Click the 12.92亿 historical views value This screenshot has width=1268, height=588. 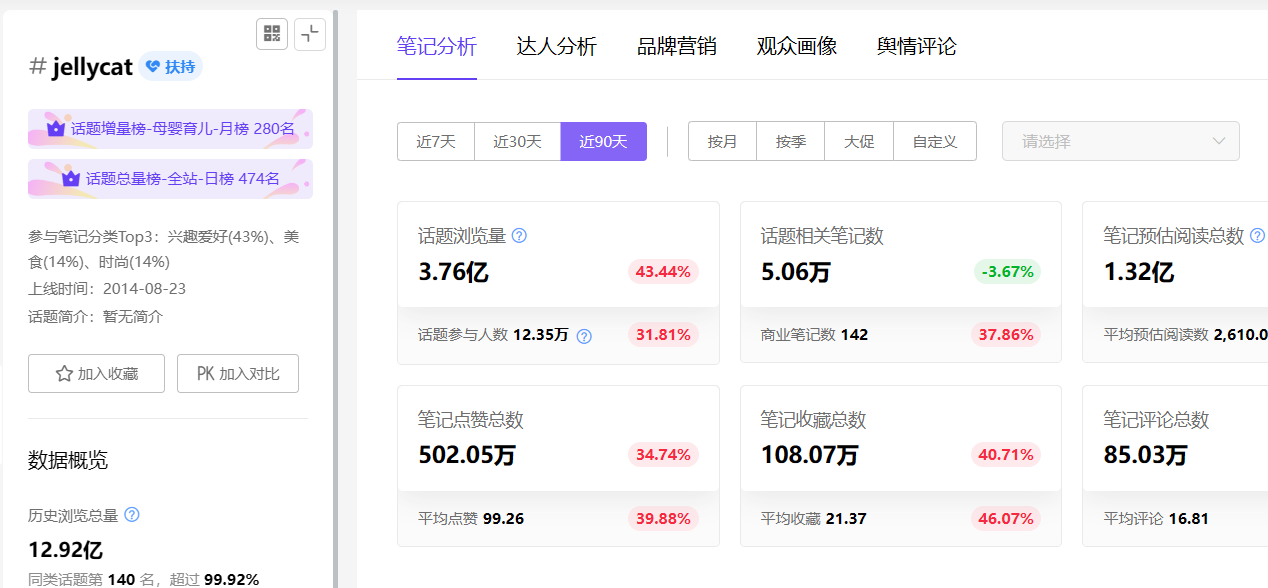[x=66, y=550]
